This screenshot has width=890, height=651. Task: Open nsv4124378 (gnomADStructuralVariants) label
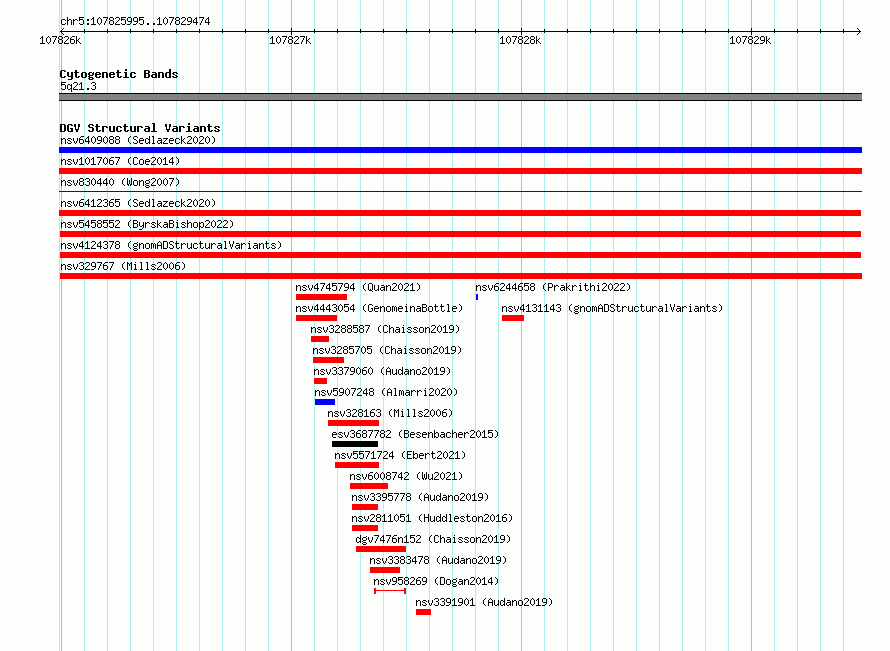171,245
